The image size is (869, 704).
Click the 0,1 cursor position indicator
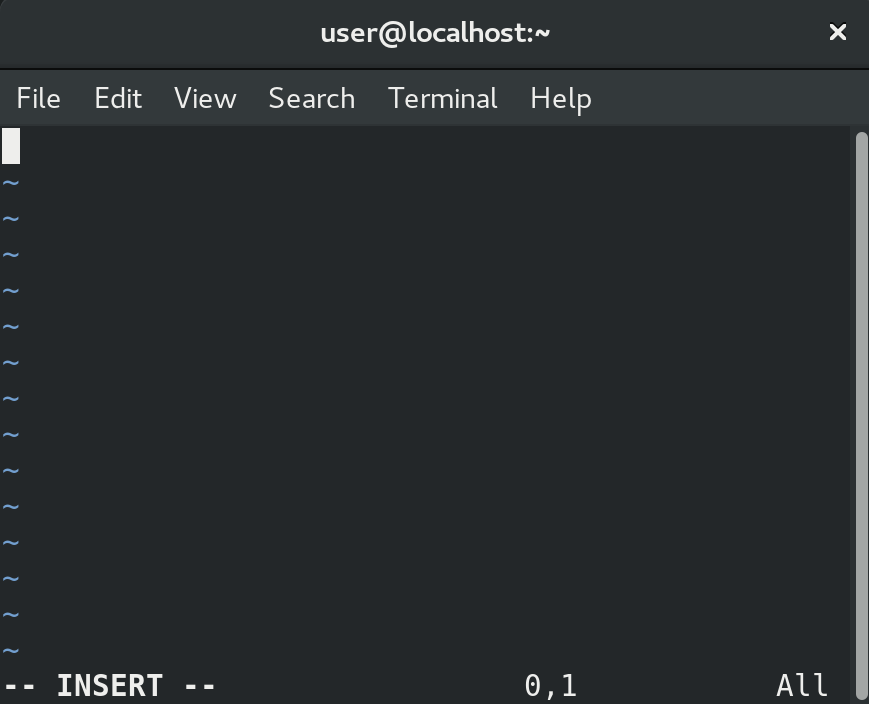[550, 686]
